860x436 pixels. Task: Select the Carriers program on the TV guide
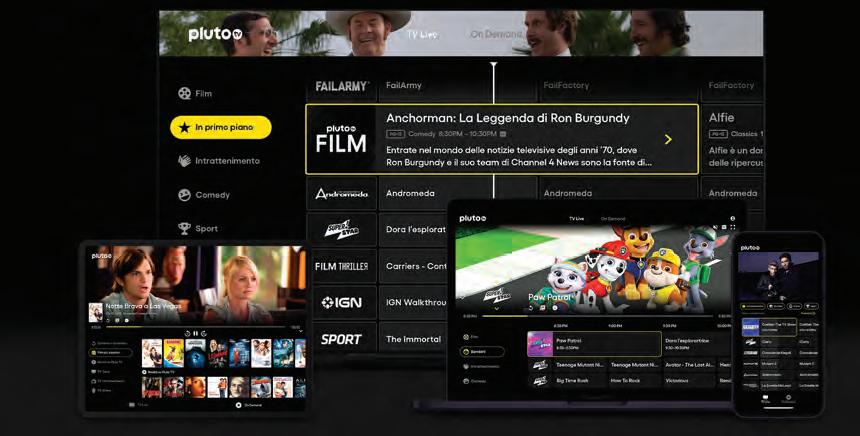tap(413, 266)
